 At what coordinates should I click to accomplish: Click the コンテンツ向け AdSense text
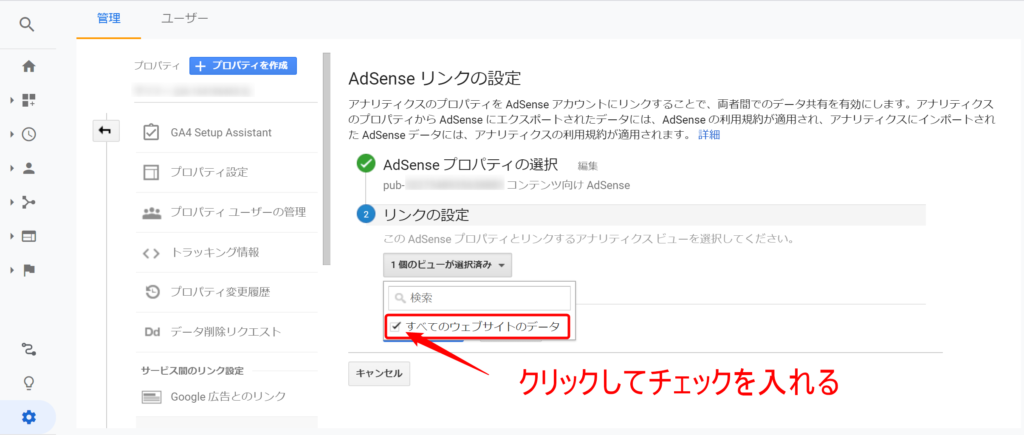point(568,185)
